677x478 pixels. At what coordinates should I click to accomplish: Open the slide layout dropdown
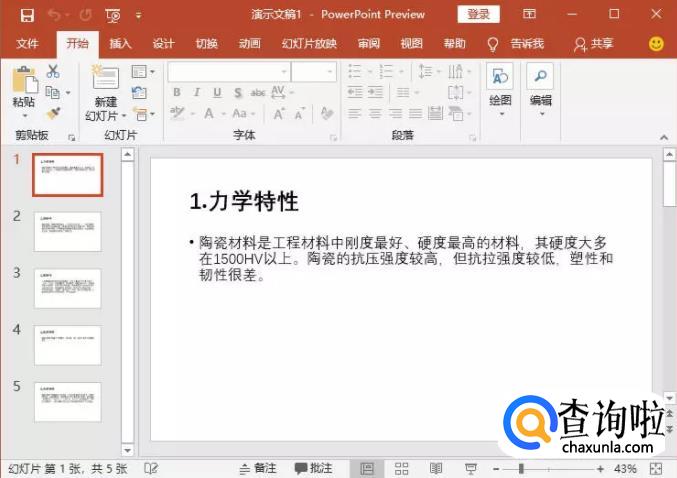[143, 71]
